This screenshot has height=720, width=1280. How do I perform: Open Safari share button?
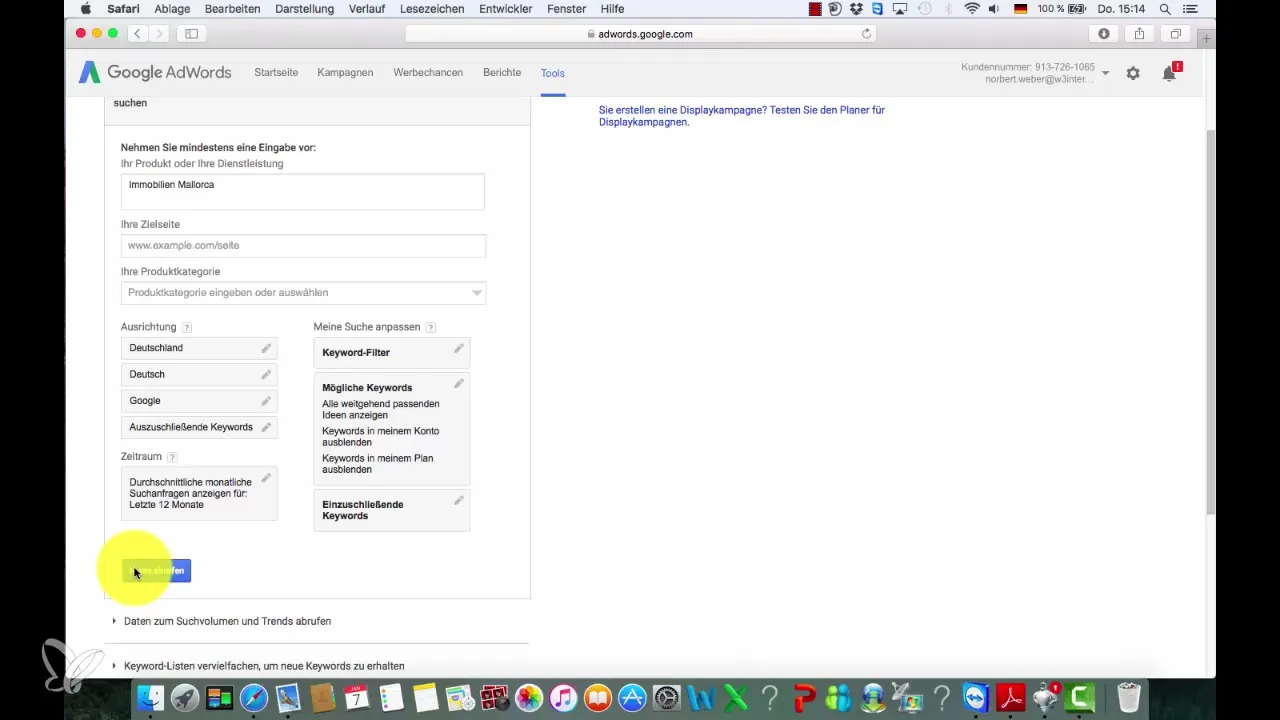(1139, 34)
